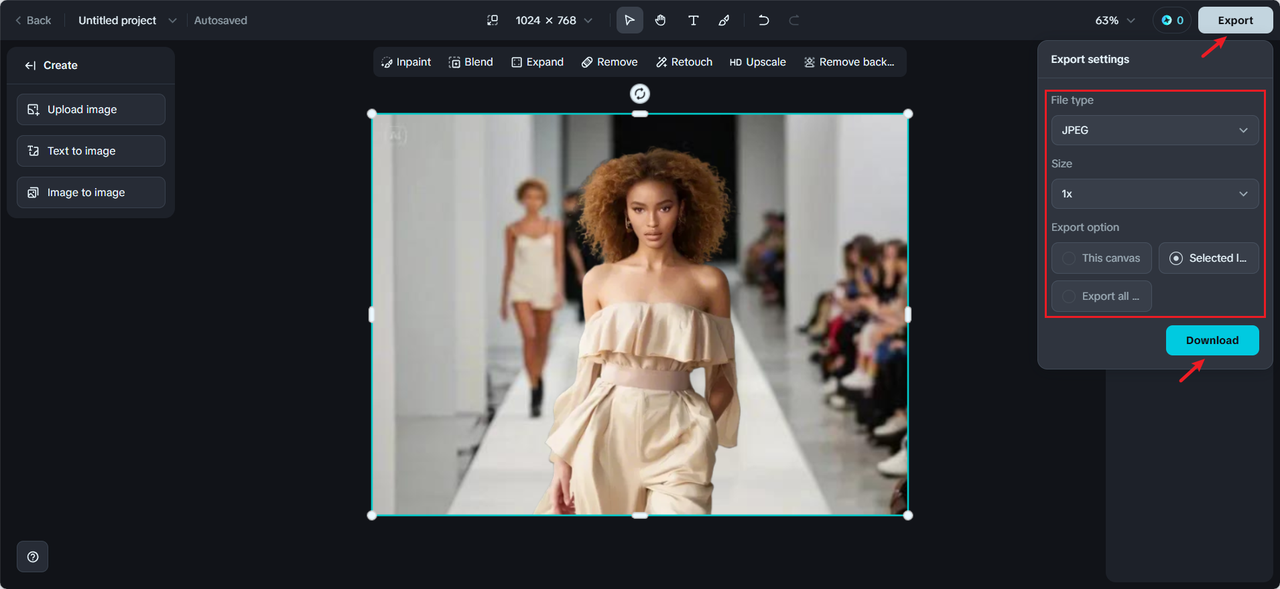Select the brush drawing tool
Viewport: 1280px width, 589px height.
coord(724,20)
